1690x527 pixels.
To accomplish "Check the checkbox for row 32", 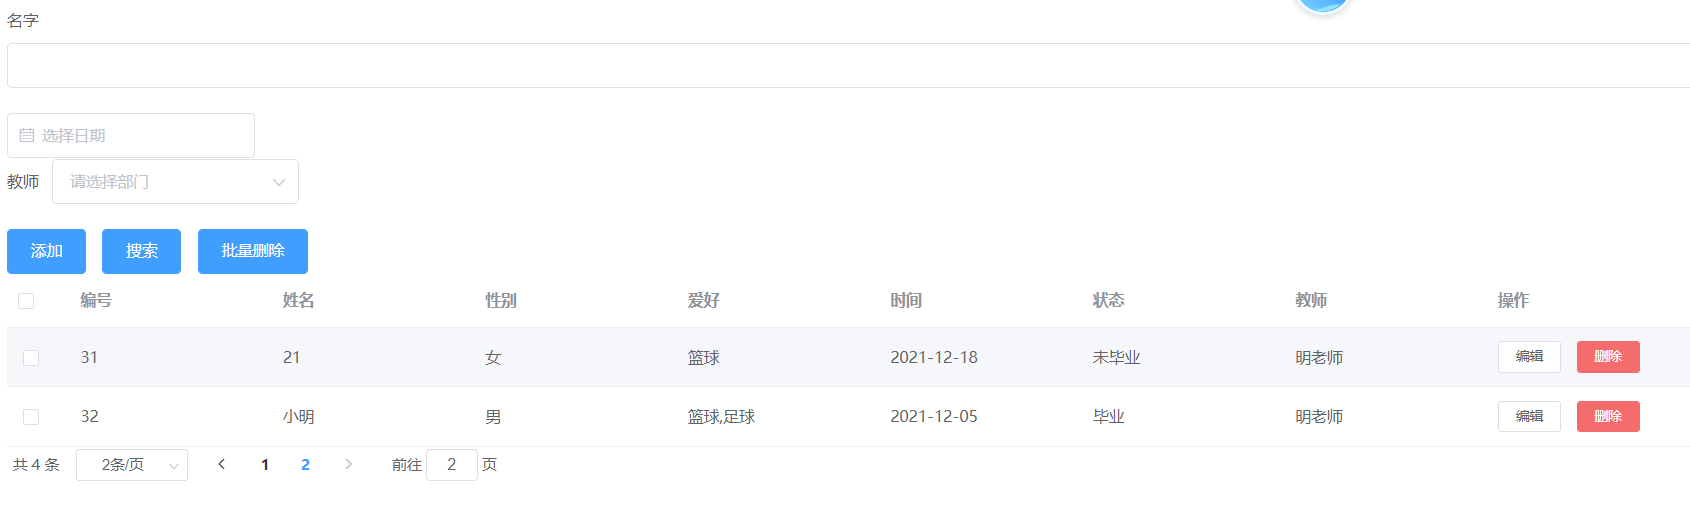I will pos(31,417).
